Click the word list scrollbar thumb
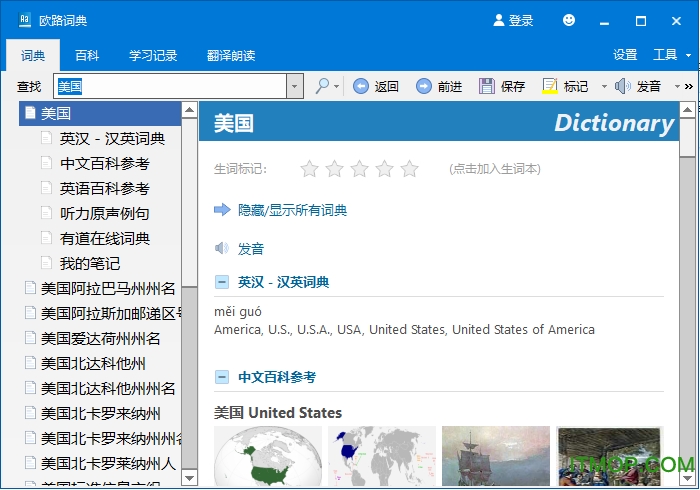Viewport: 700px width, 490px height. tap(189, 202)
